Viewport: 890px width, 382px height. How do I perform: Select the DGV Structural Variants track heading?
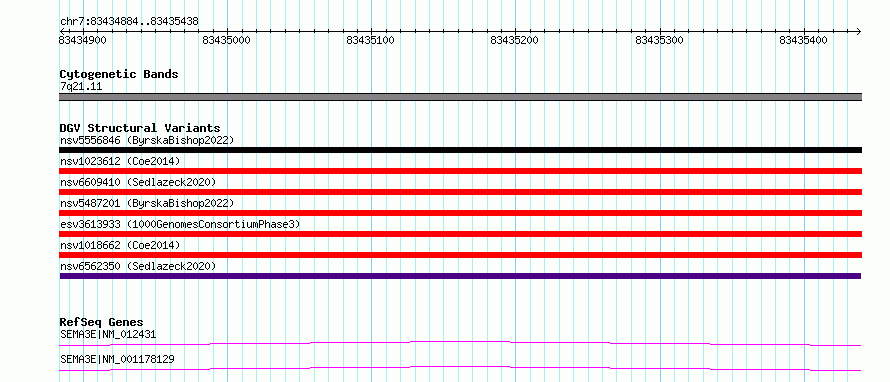click(140, 128)
